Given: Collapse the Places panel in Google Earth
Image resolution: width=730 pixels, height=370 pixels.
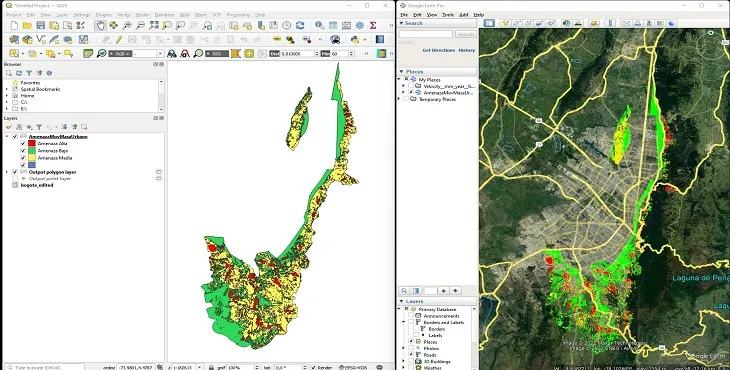Looking at the screenshot, I should 401,72.
